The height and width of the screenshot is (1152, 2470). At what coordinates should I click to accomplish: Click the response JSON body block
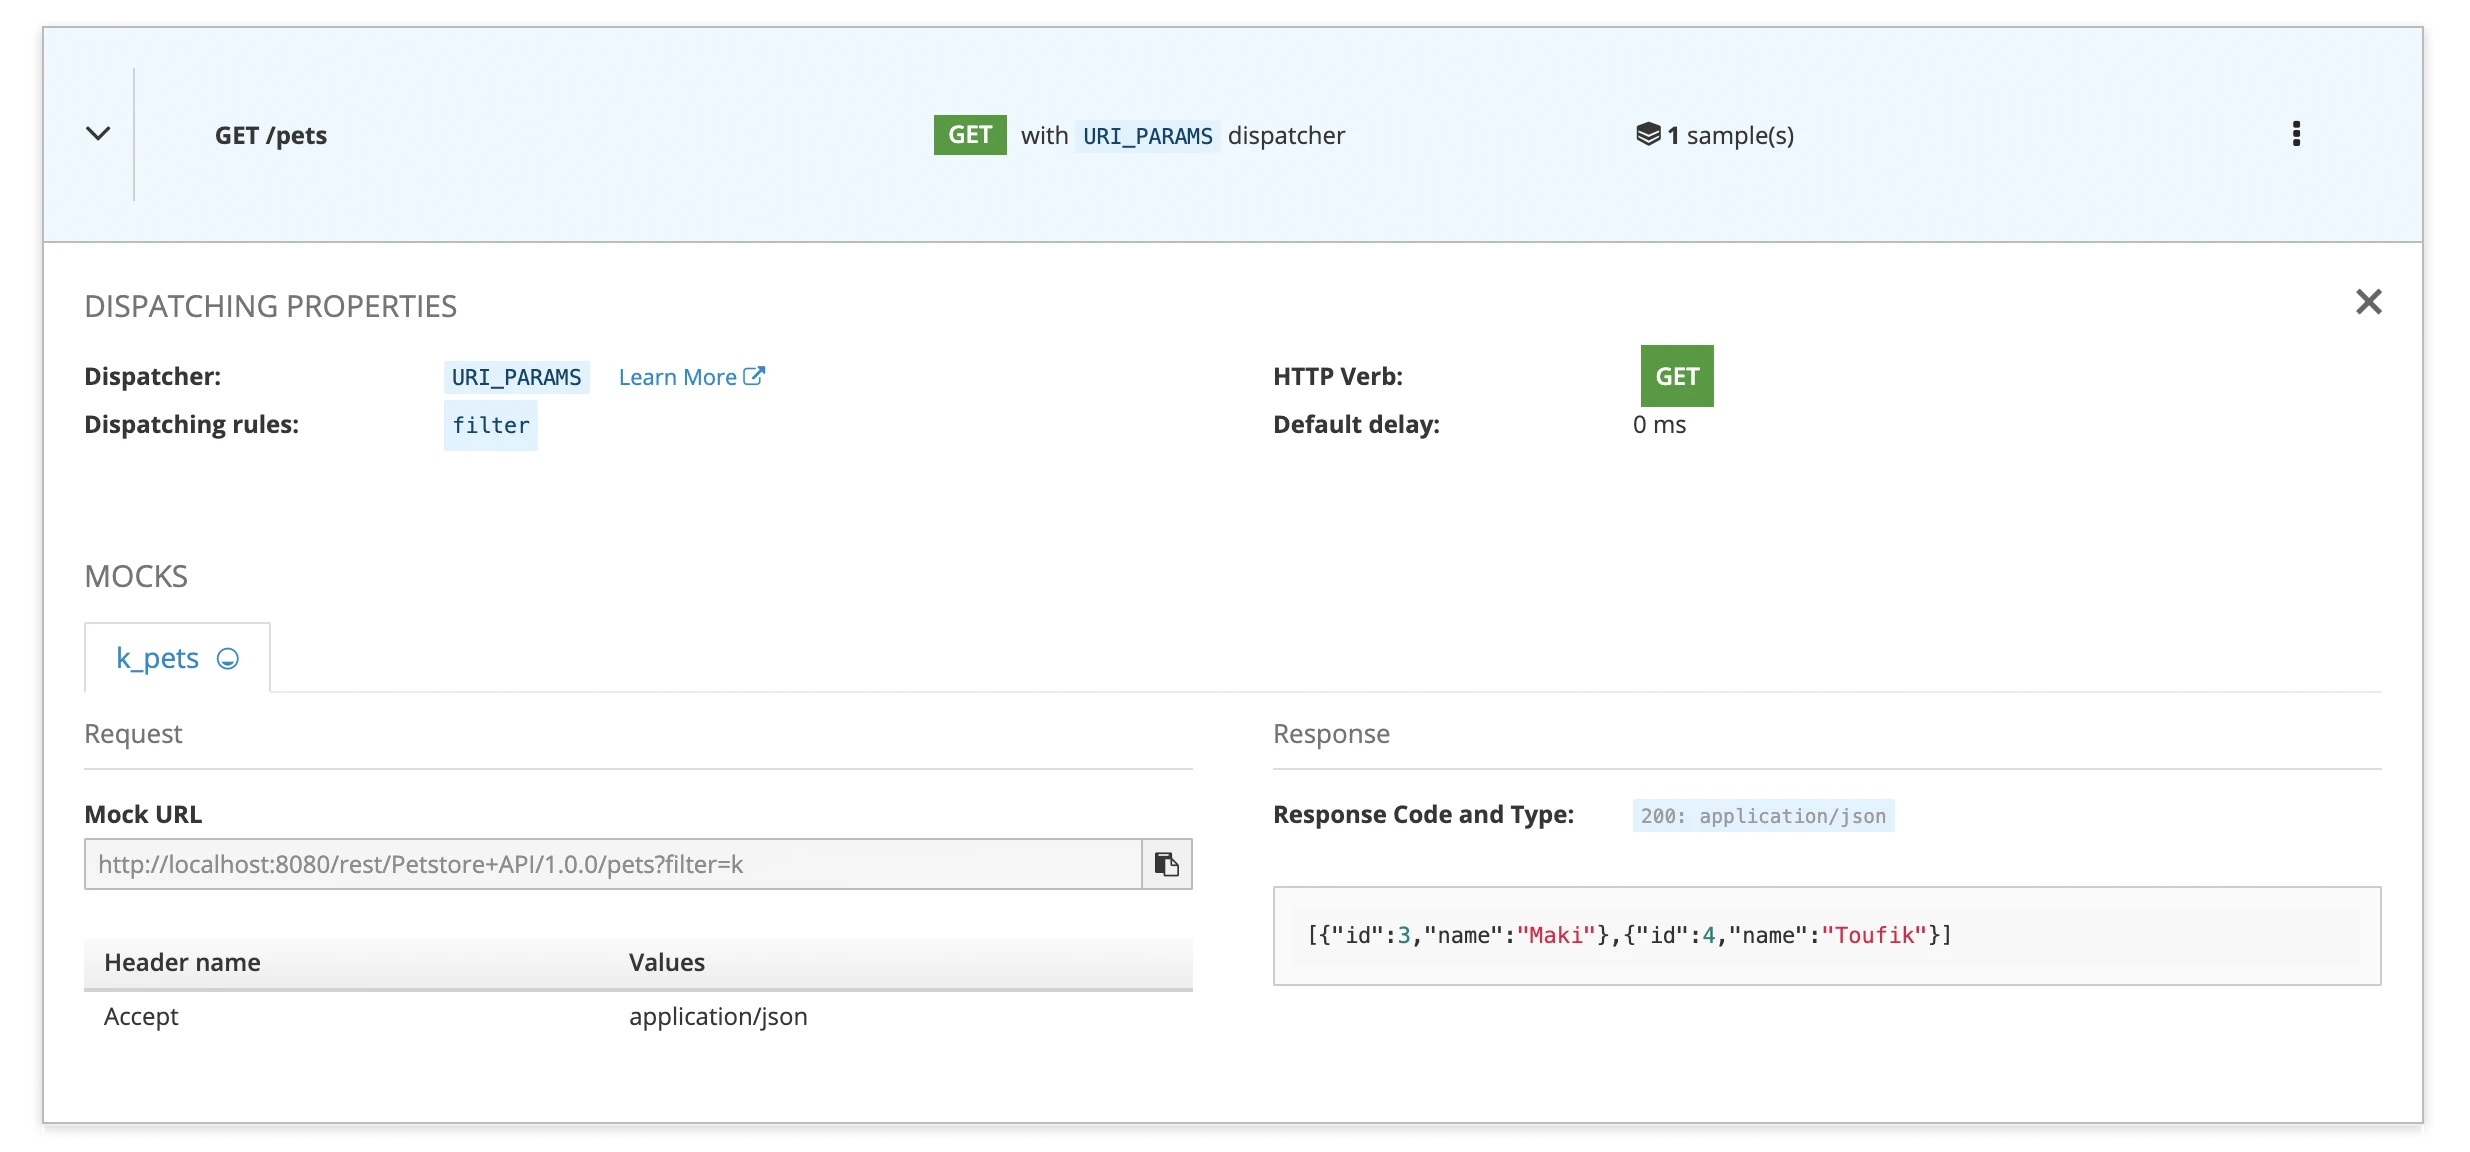click(1826, 935)
